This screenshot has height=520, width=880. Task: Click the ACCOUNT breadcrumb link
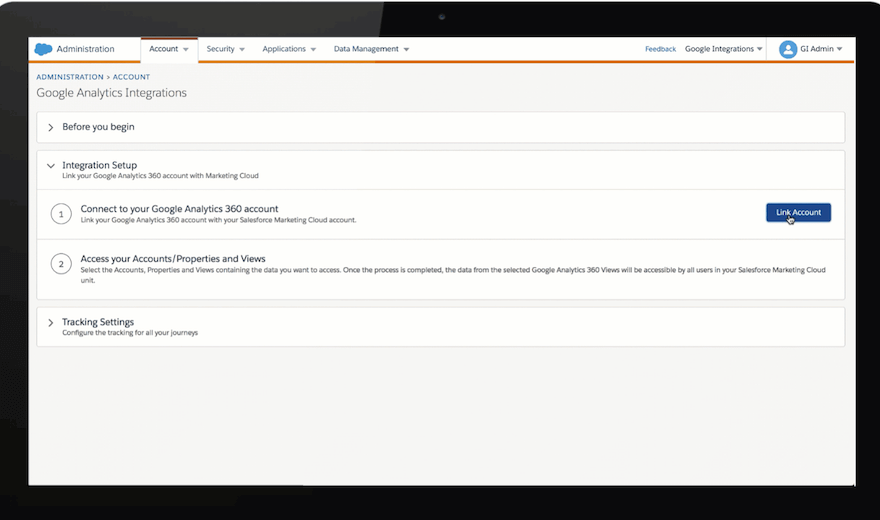[131, 77]
